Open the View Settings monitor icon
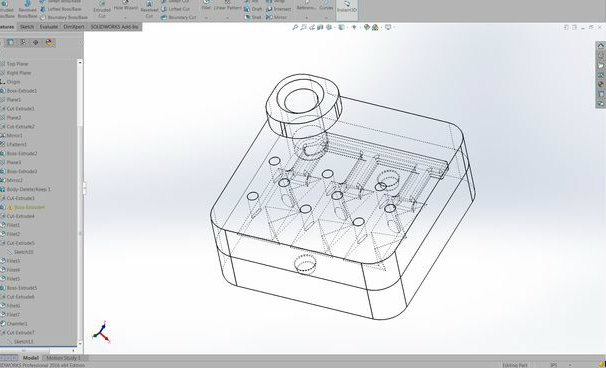The image size is (606, 368). tap(388, 27)
